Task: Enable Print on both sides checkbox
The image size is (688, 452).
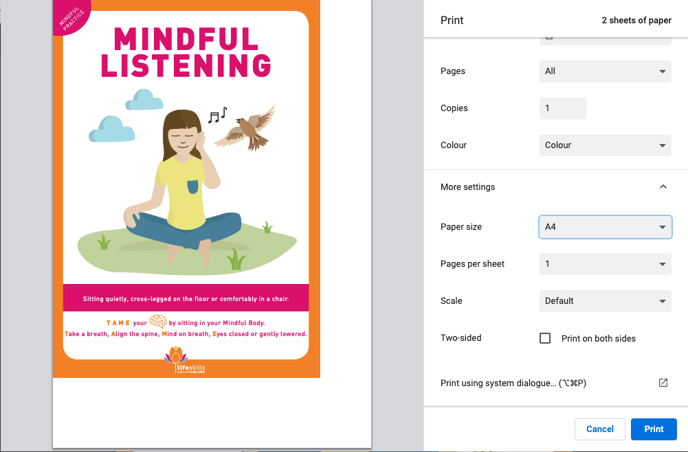Action: (x=545, y=338)
